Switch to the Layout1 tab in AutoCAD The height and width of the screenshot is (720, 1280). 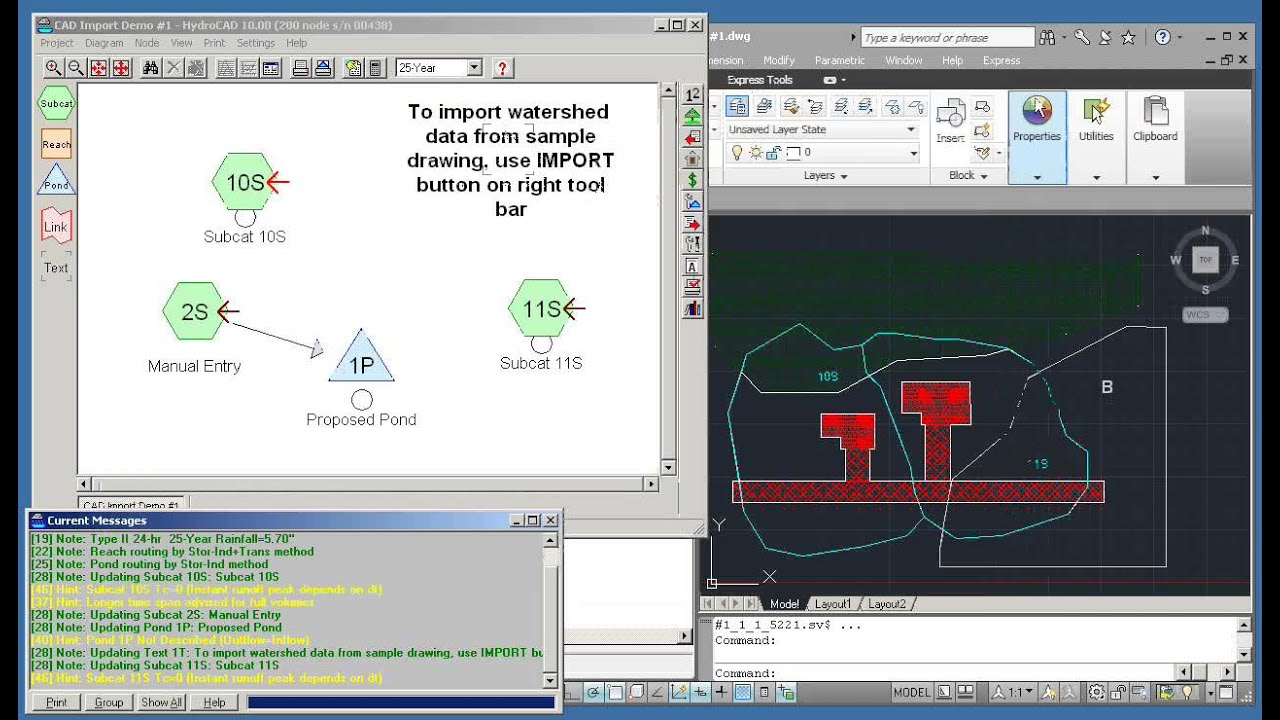point(832,604)
